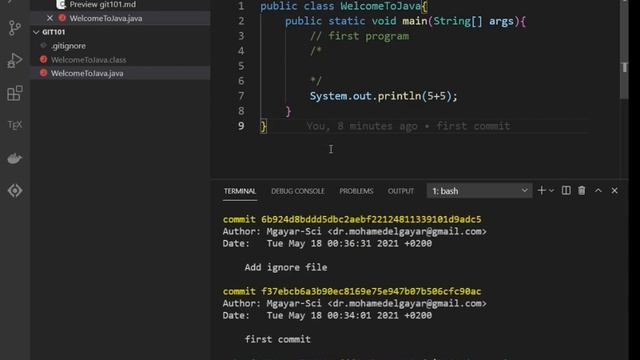Close the WelcomeToJava.java open editor

tap(50, 18)
